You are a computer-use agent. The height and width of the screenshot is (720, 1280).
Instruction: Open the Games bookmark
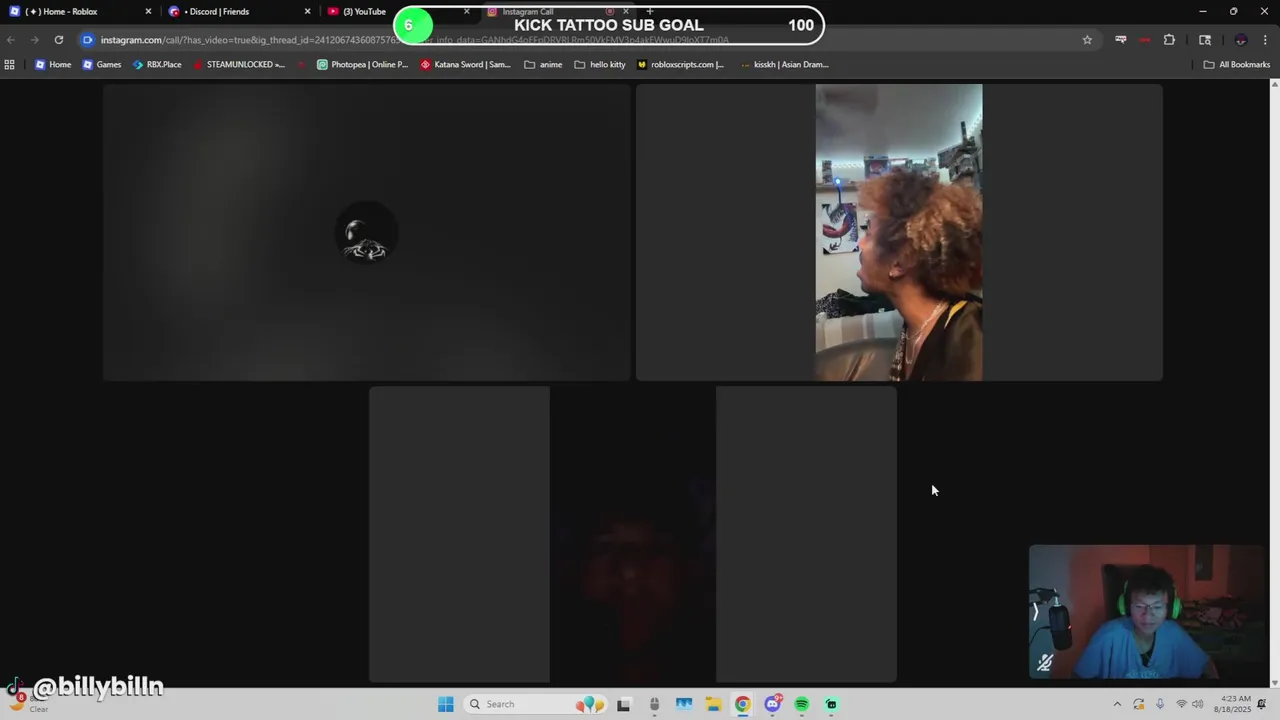(102, 65)
